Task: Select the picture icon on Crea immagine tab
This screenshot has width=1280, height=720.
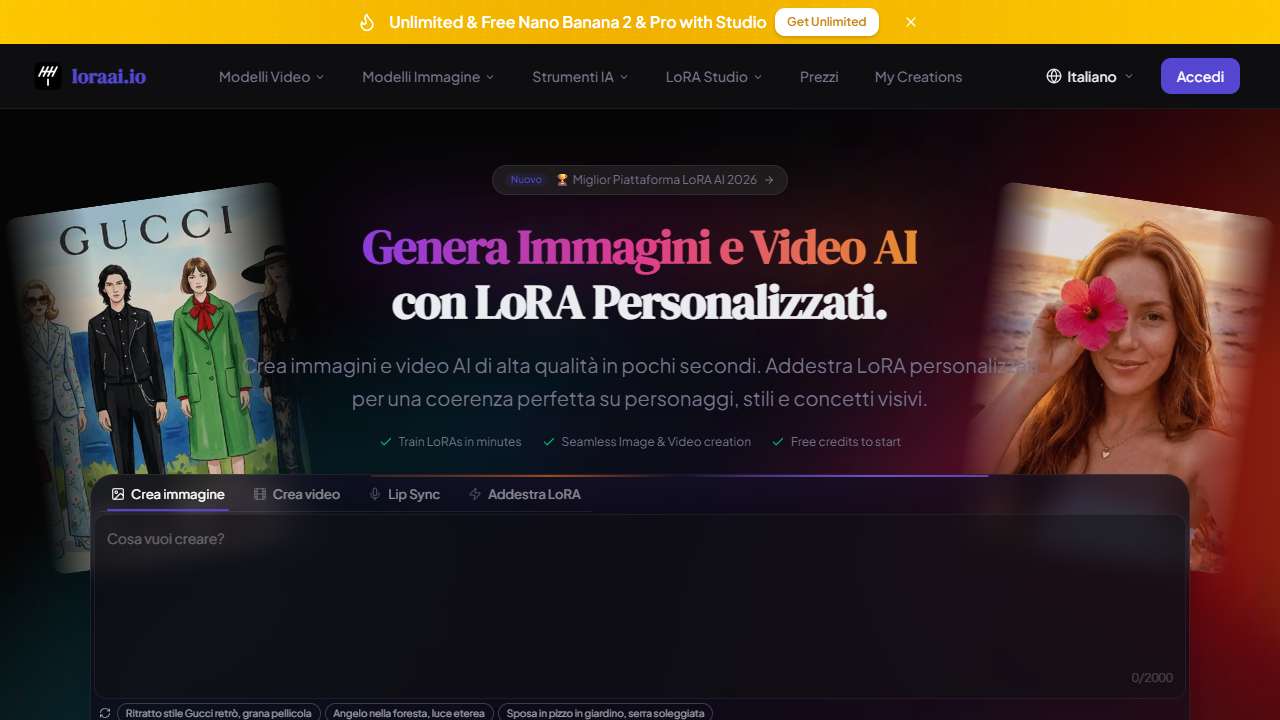Action: [120, 493]
